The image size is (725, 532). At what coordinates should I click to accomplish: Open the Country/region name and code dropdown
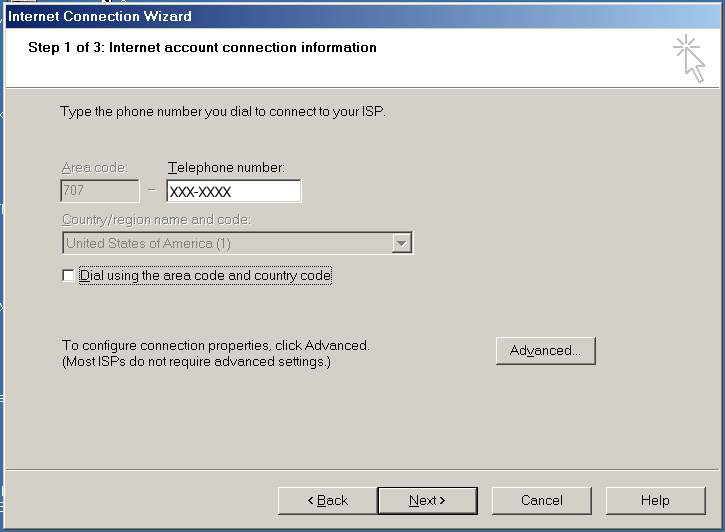pyautogui.click(x=236, y=243)
